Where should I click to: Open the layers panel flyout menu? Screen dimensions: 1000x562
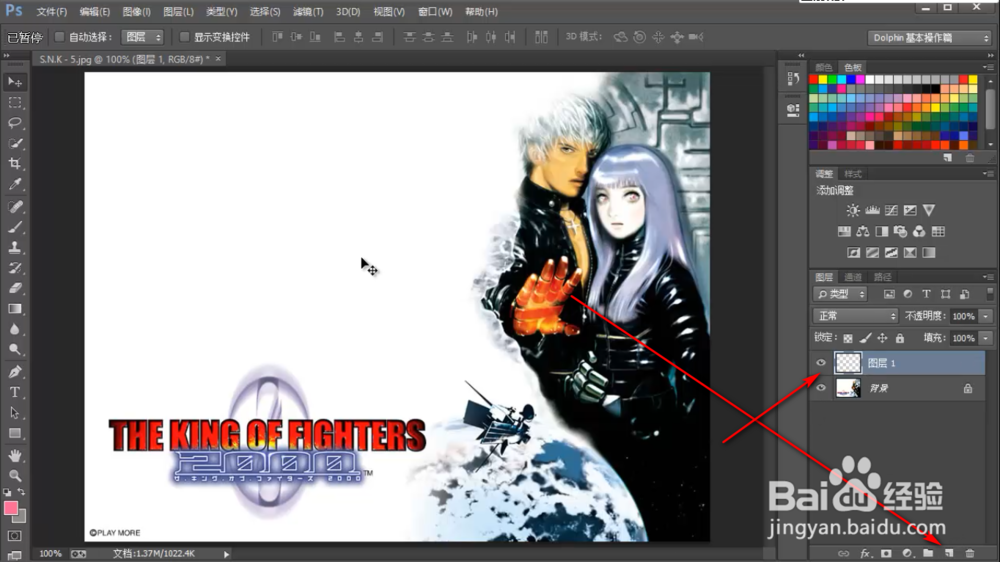tap(988, 277)
